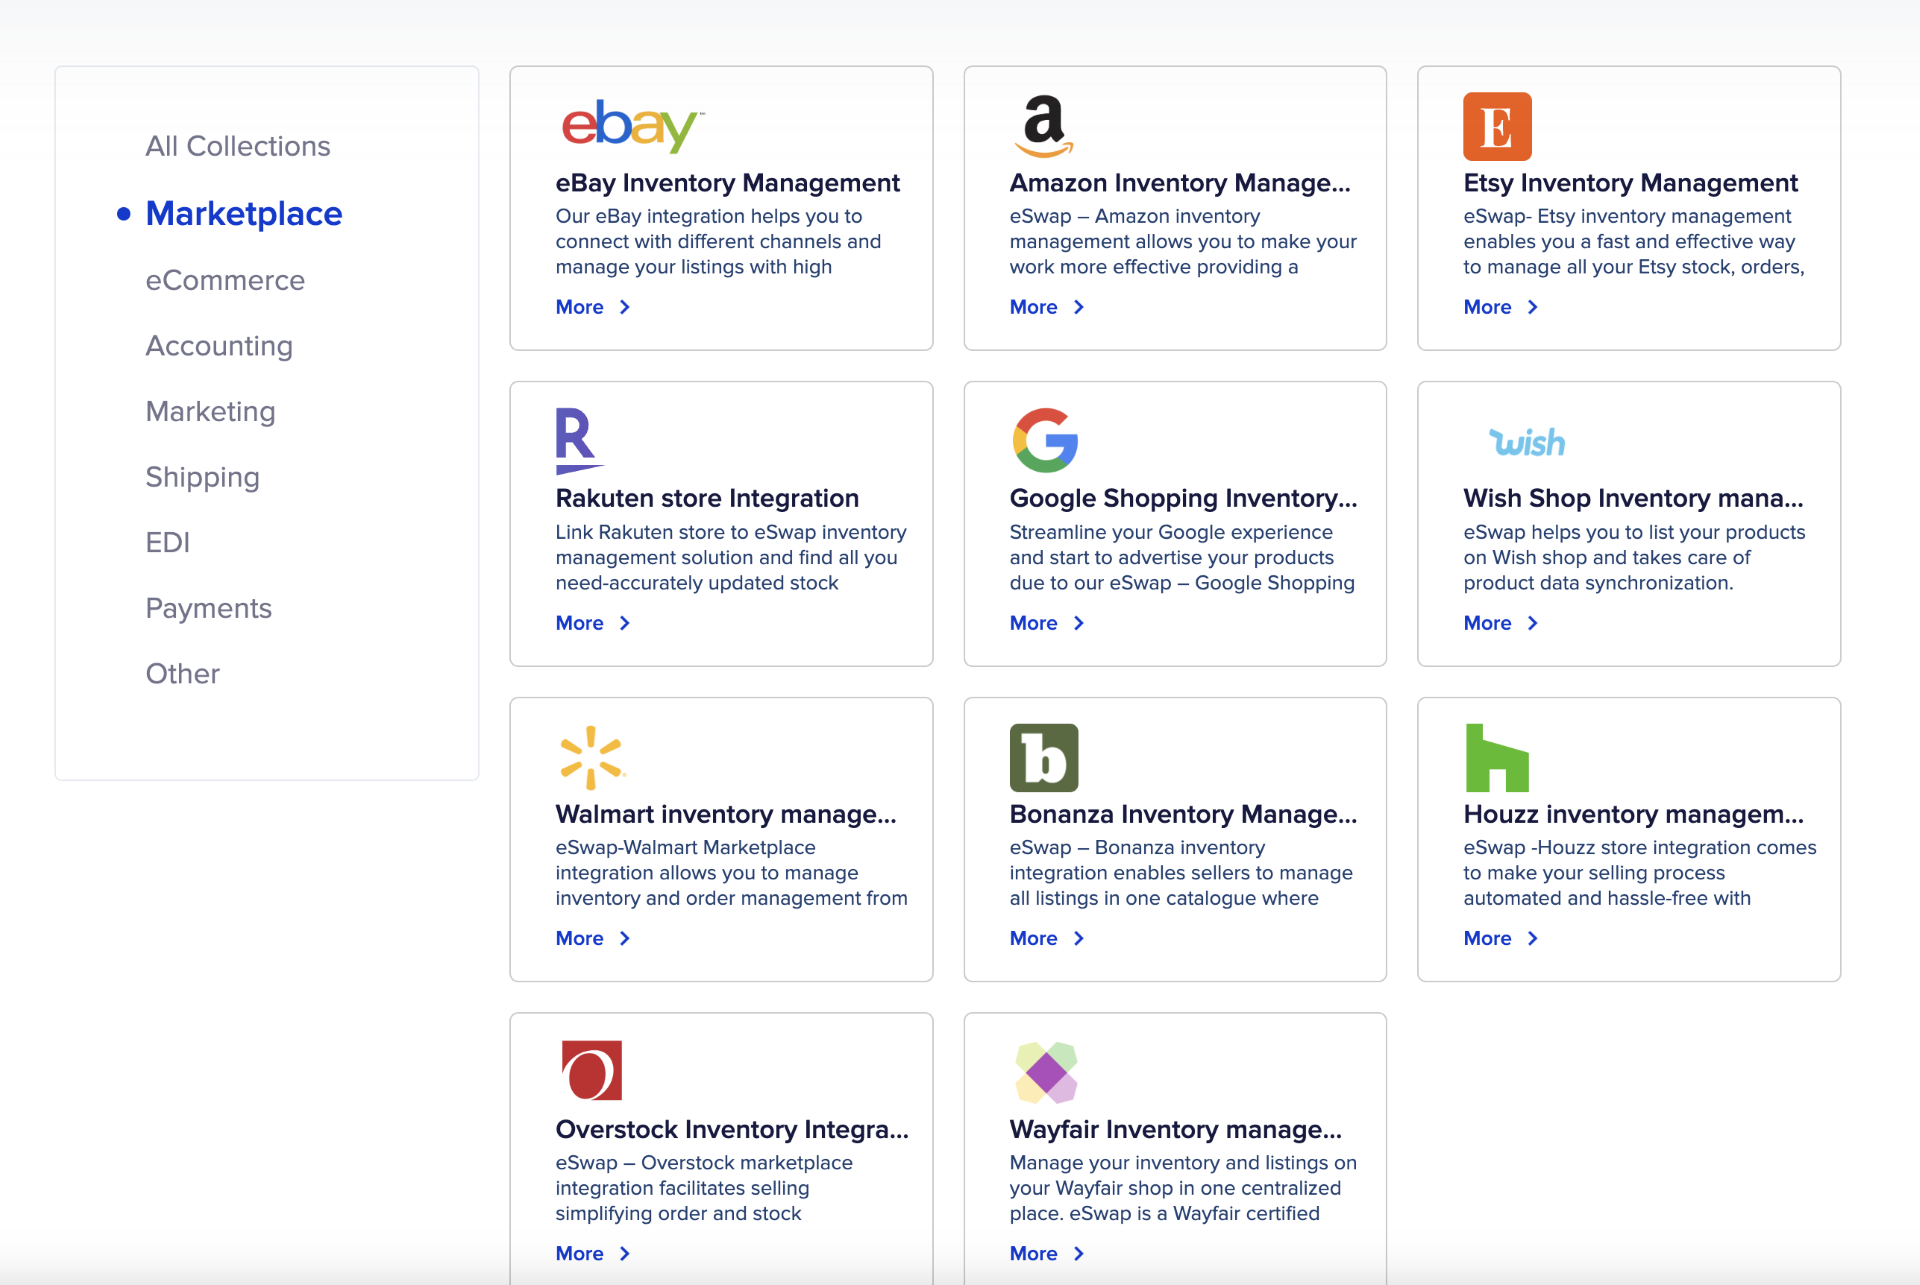Open the Marketing category
Viewport: 1920px width, 1285px height.
pyautogui.click(x=210, y=411)
